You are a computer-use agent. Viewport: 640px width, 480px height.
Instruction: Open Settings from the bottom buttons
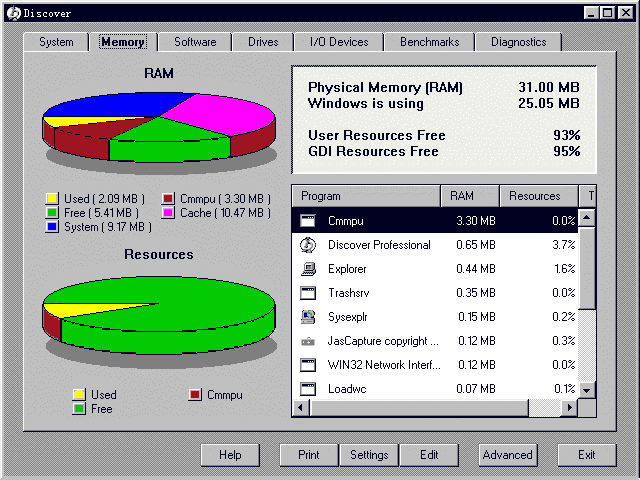pos(369,455)
